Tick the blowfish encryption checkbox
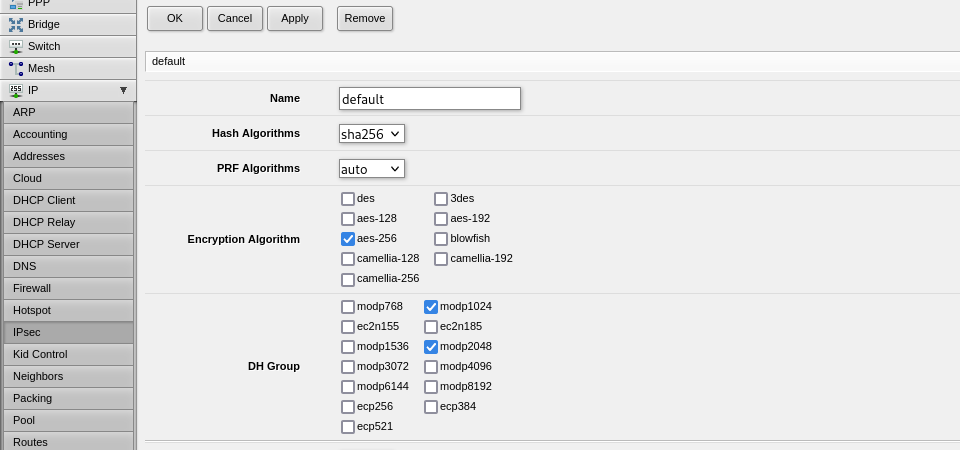This screenshot has height=450, width=960. [441, 239]
